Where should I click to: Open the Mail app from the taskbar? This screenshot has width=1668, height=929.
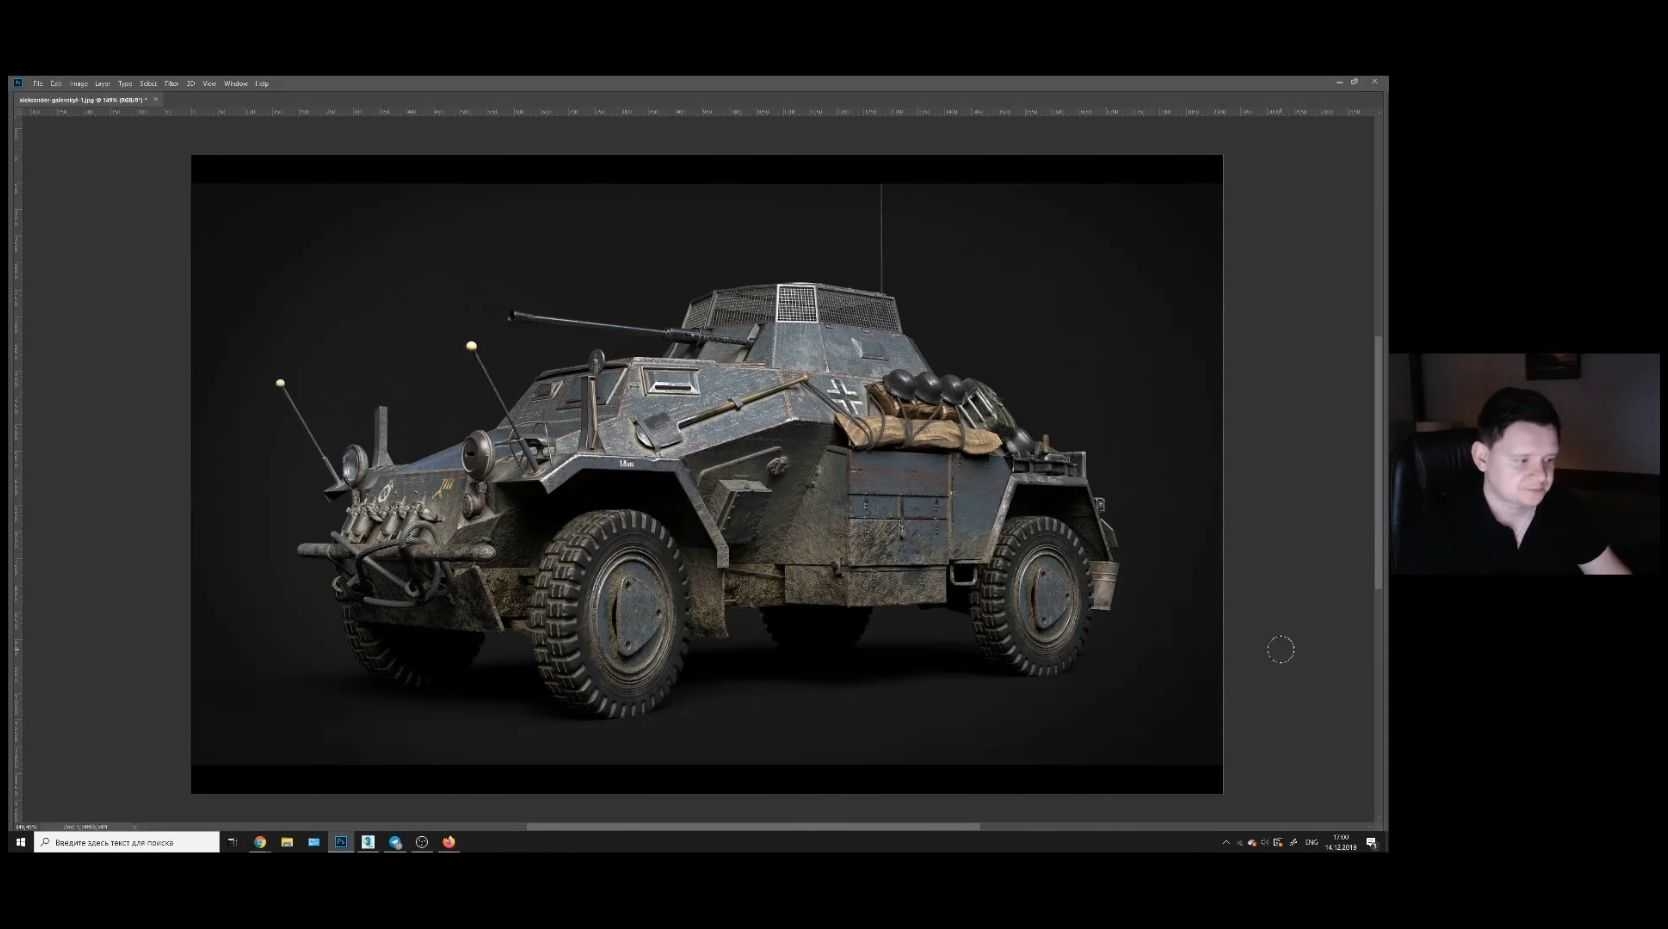[314, 842]
